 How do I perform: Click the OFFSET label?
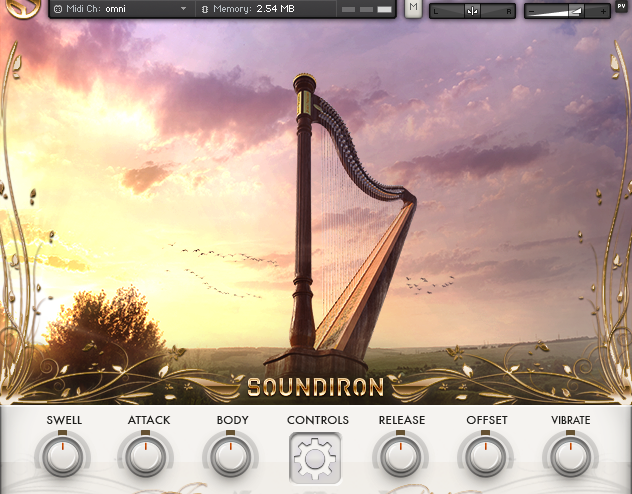pyautogui.click(x=487, y=420)
